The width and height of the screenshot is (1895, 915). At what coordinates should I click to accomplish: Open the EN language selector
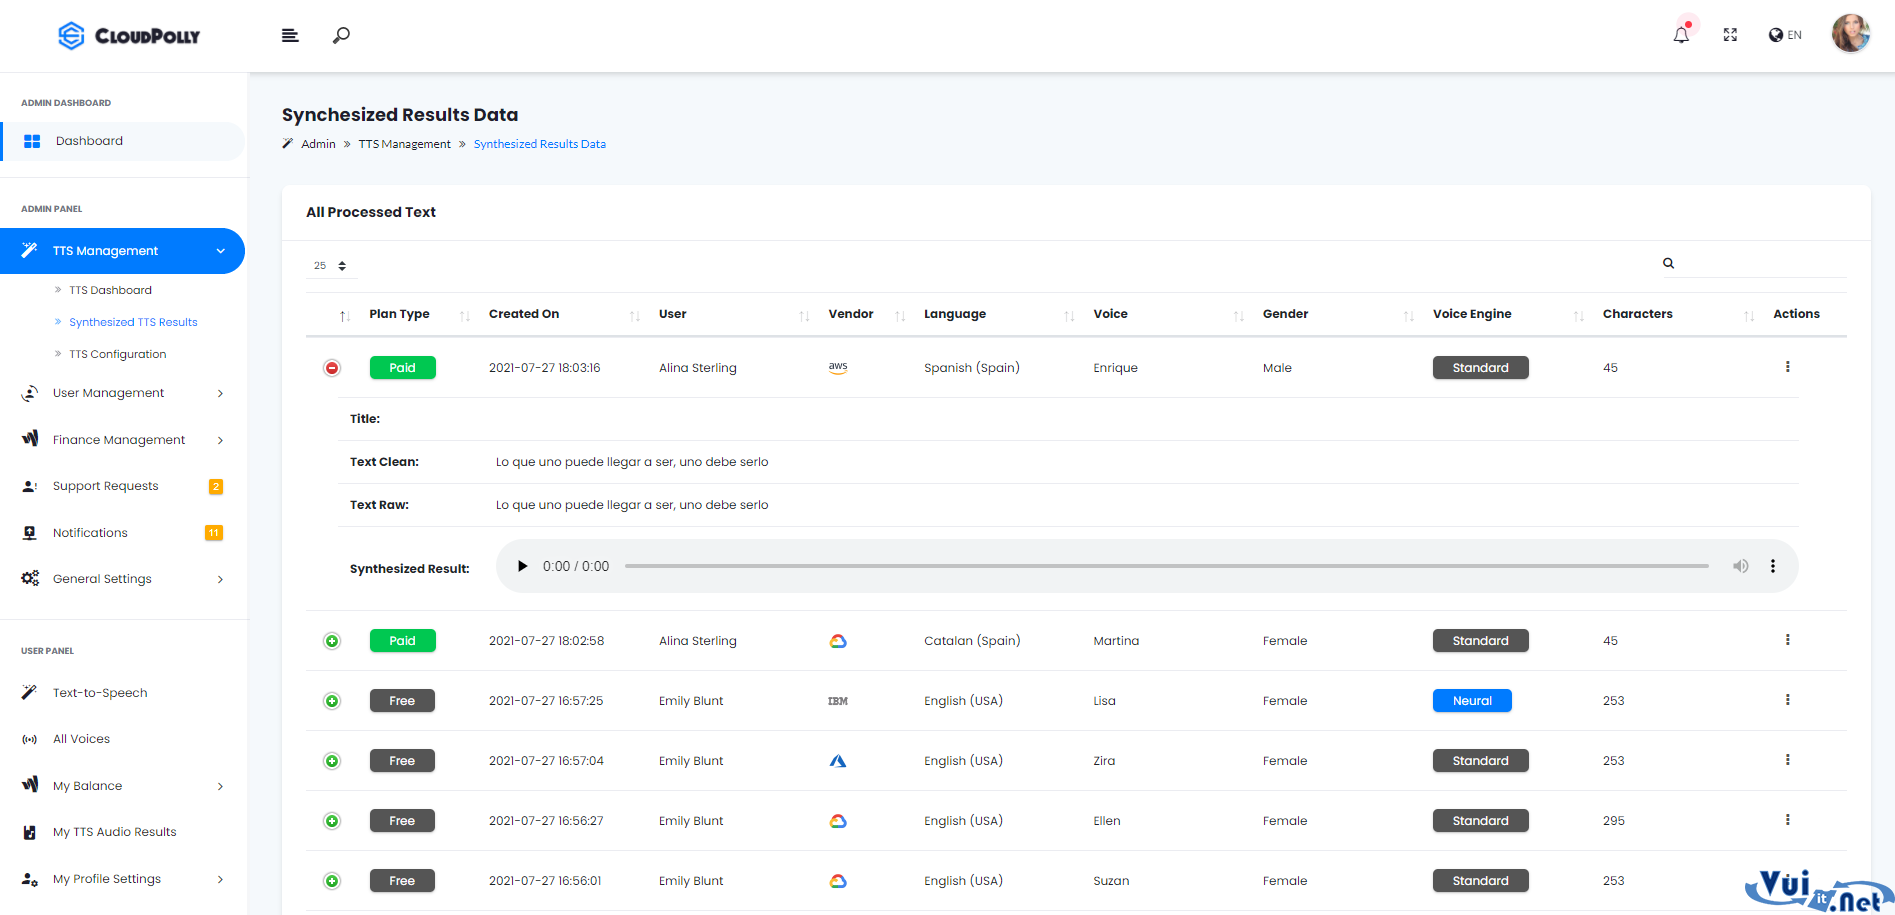tap(1785, 35)
